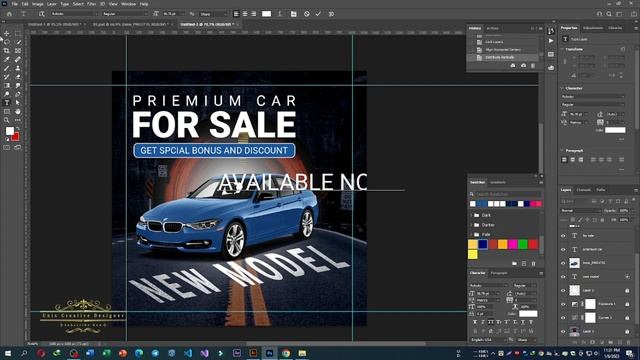The image size is (640, 360).
Task: Expand the Pale swatch group
Action: pyautogui.click(x=472, y=235)
